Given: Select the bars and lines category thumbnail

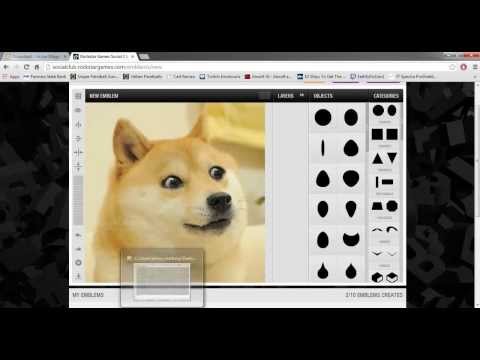Looking at the screenshot, I should point(384,182).
